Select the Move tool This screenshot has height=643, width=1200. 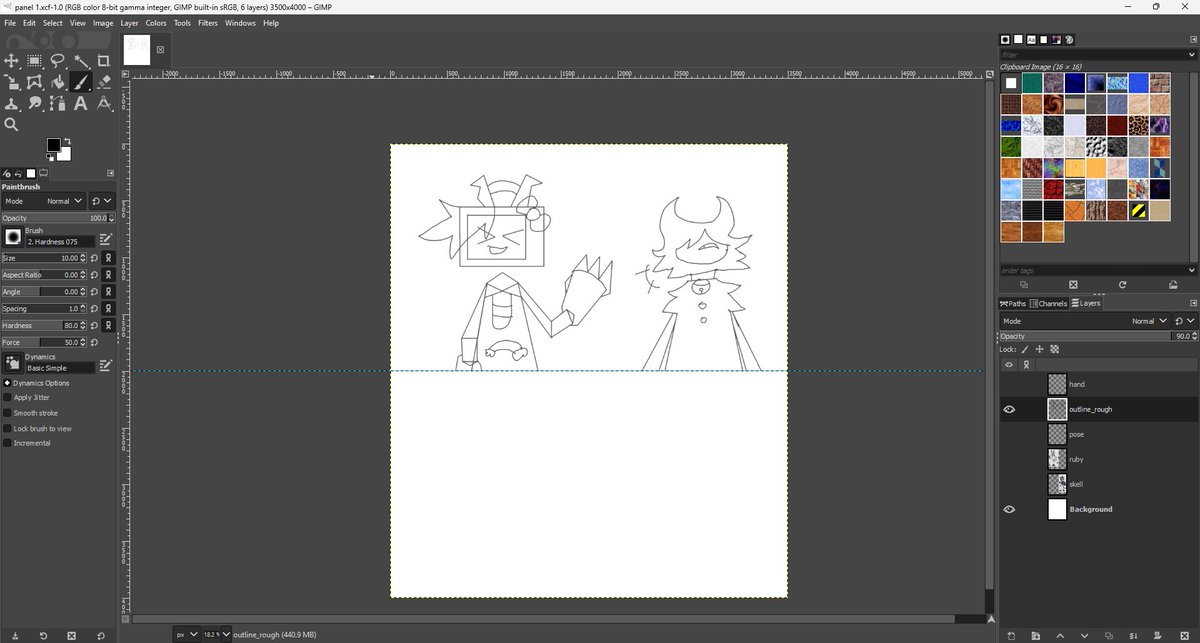point(11,61)
